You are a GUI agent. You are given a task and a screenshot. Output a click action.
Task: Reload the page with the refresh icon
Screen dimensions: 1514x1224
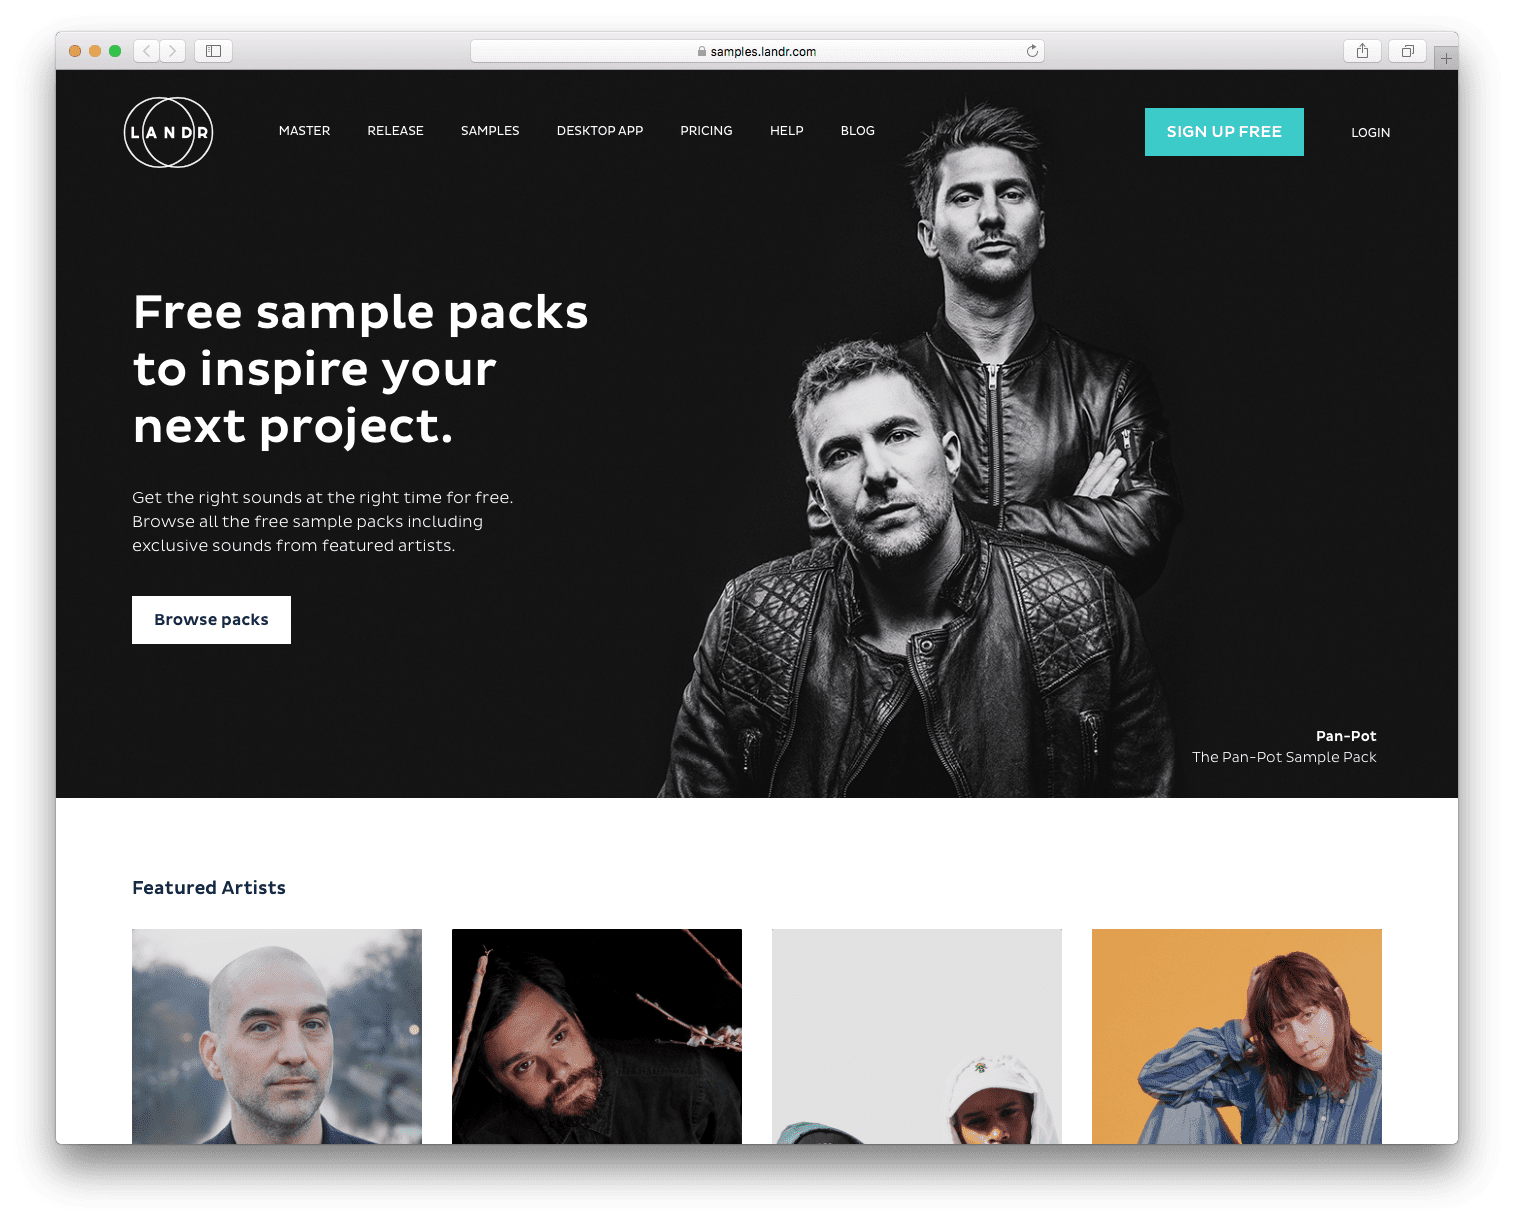[1032, 51]
